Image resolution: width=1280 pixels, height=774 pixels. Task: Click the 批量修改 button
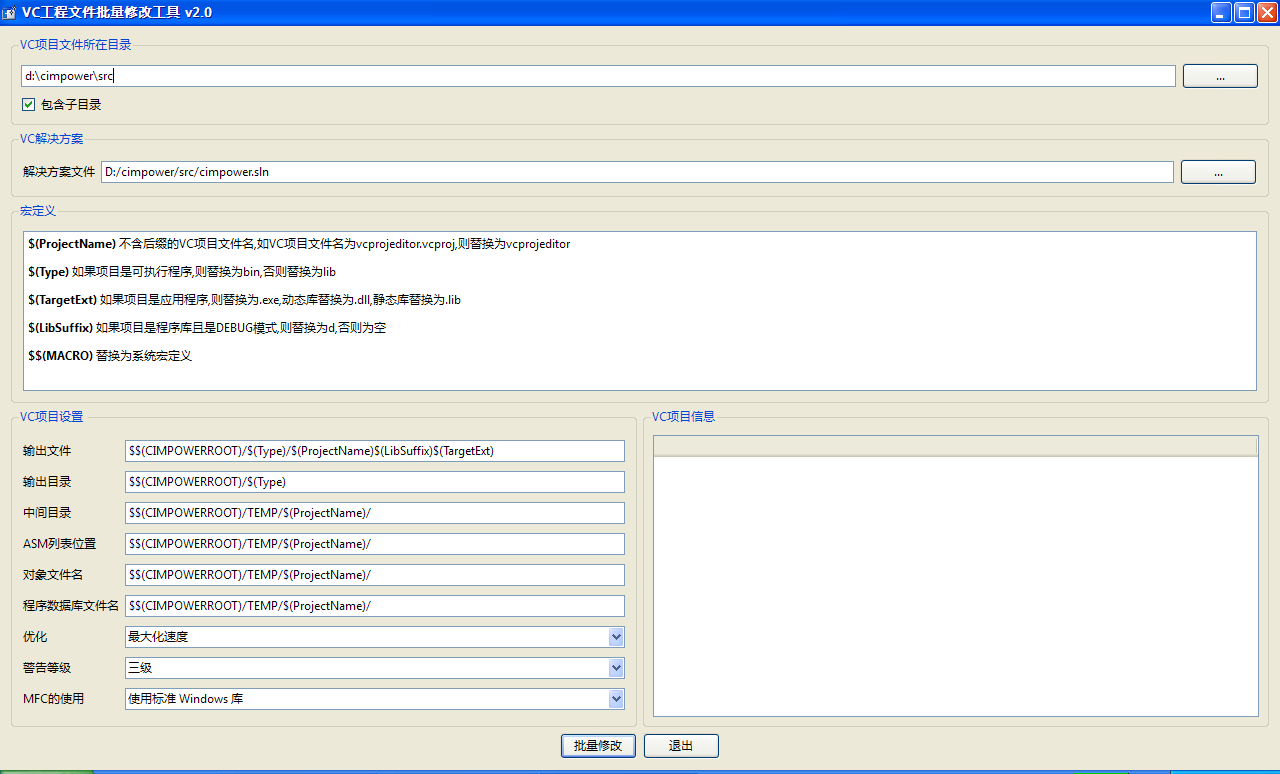pos(598,746)
